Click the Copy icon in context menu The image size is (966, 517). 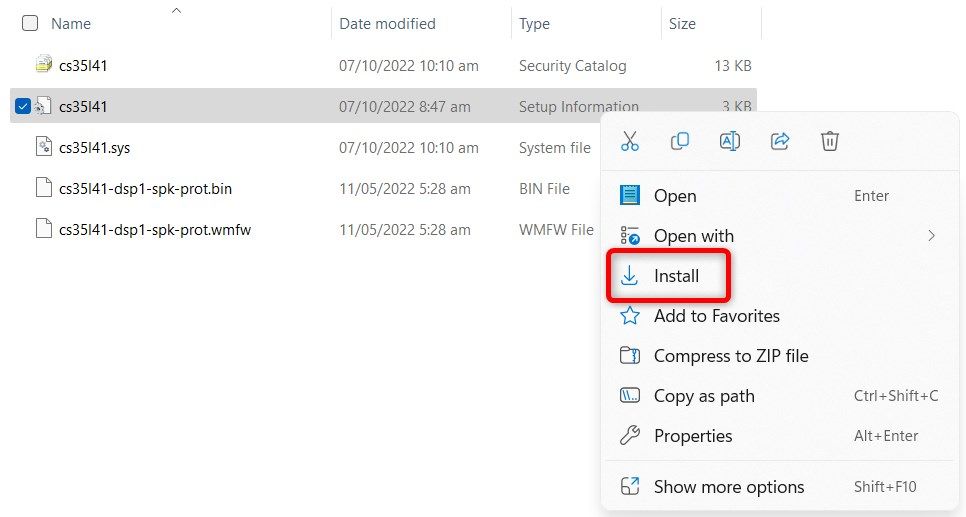click(680, 141)
